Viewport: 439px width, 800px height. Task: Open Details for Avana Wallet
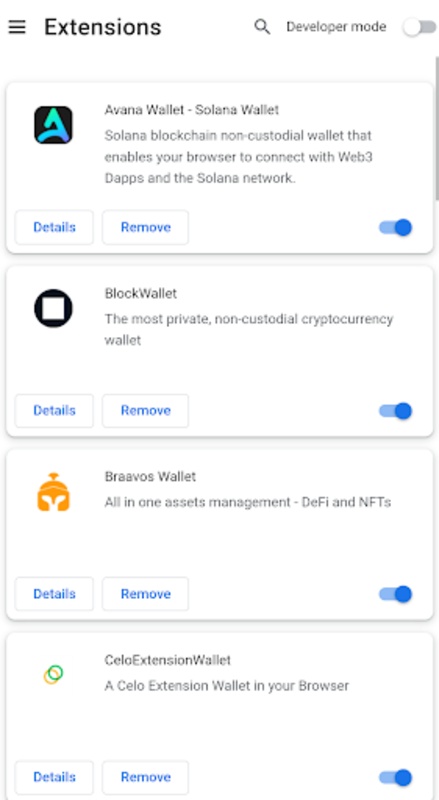(54, 227)
